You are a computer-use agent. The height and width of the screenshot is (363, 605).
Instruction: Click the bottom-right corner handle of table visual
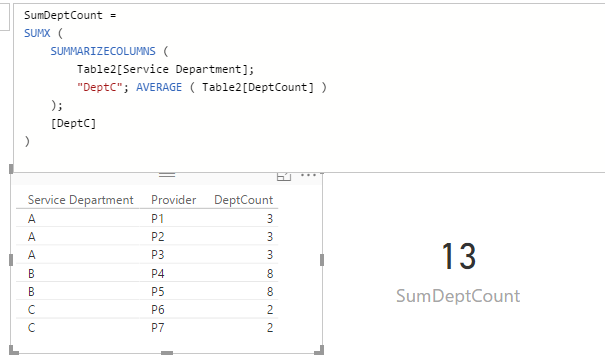tap(319, 350)
